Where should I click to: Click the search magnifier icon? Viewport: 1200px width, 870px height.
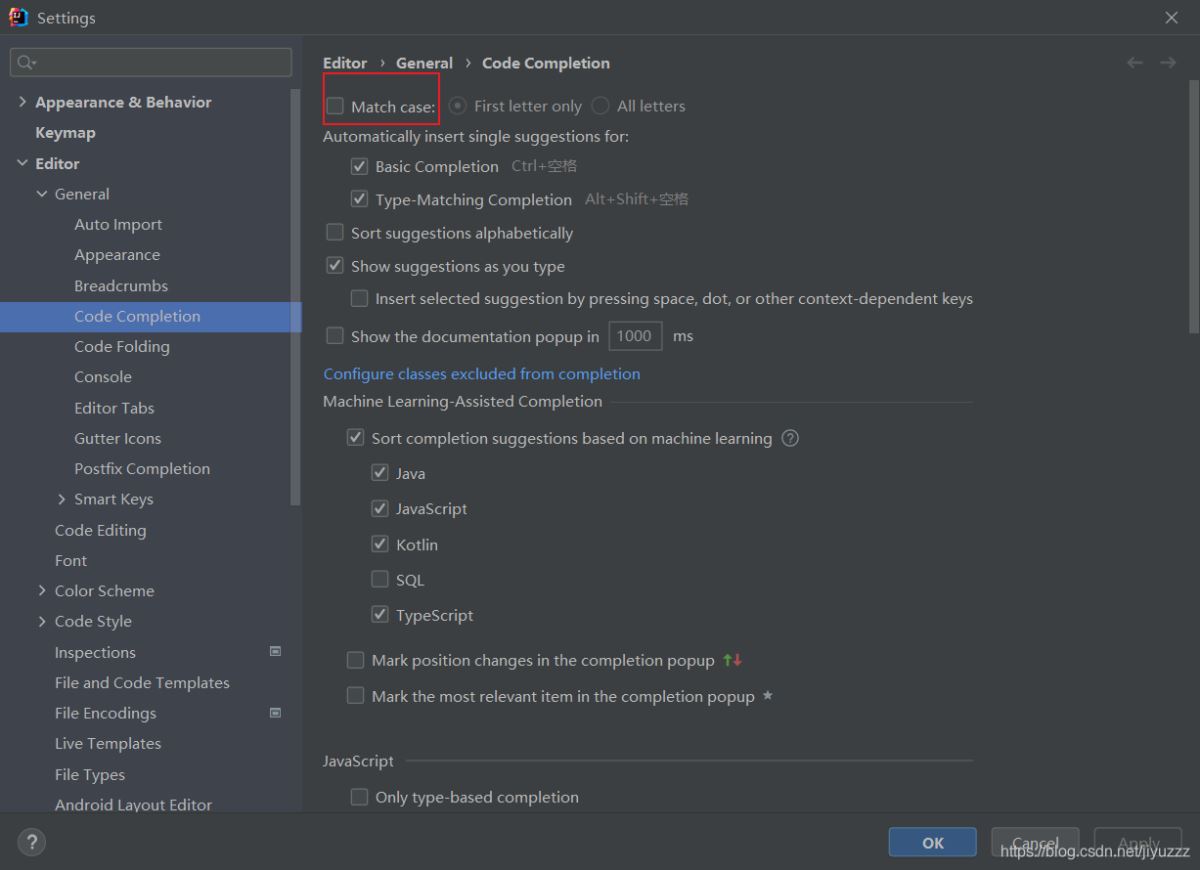click(x=26, y=63)
